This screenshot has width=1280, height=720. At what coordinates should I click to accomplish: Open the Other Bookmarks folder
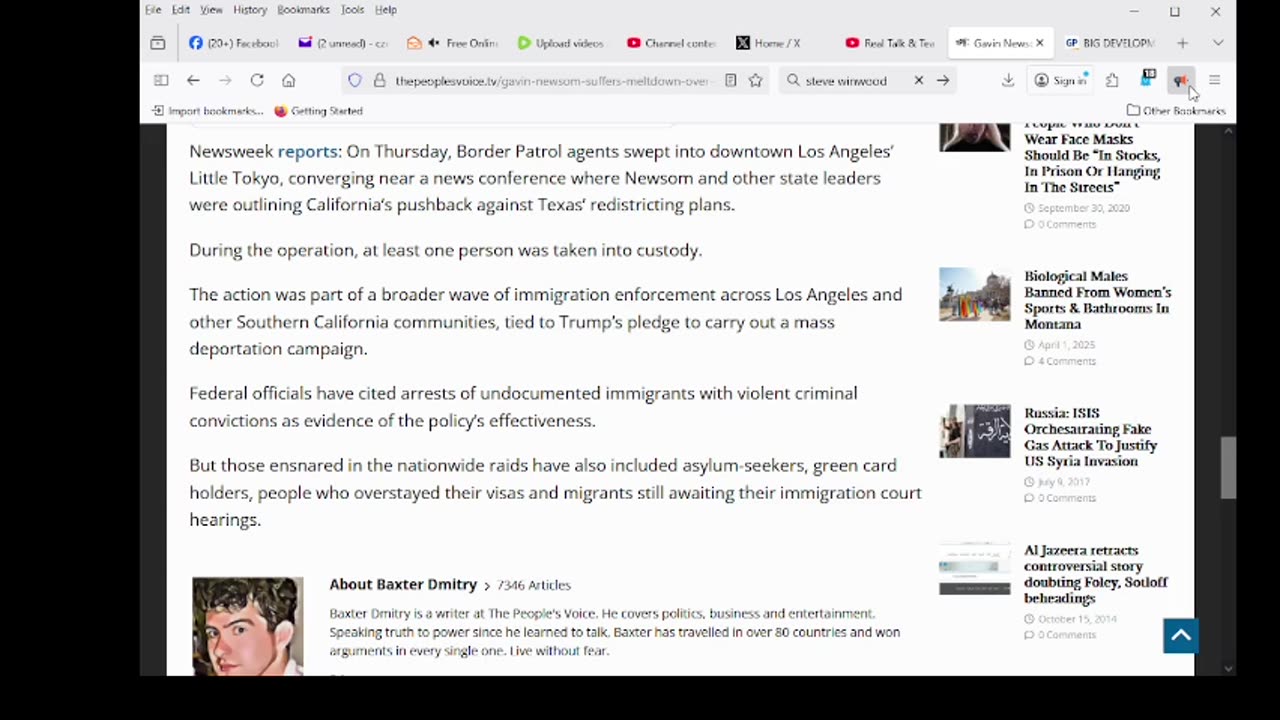coord(1176,111)
